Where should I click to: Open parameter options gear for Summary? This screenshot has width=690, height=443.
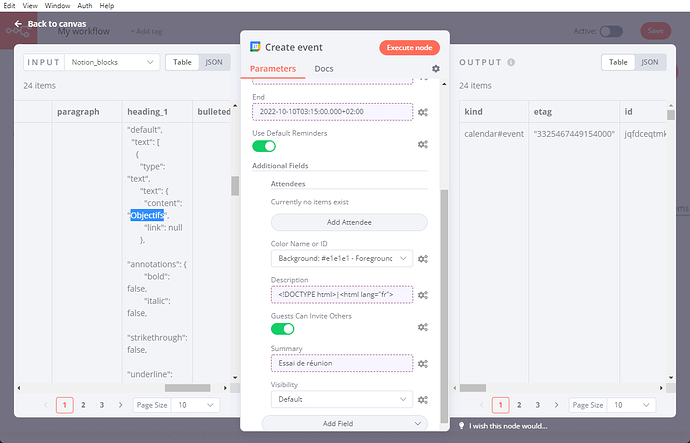coord(423,364)
